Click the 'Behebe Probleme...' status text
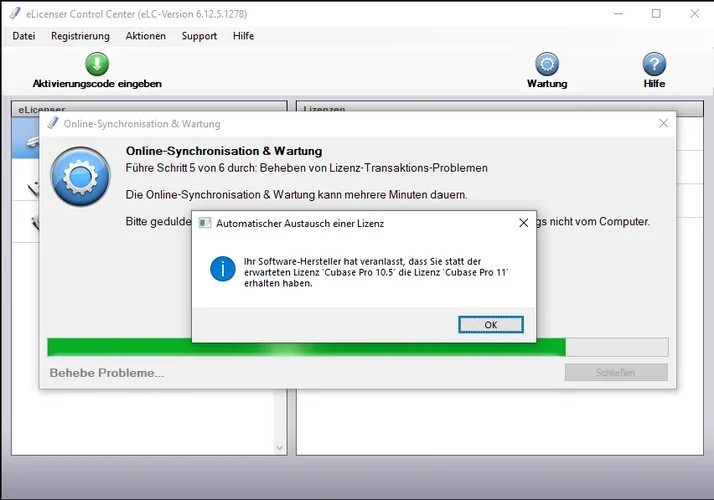Screen dimensions: 714x500 [107, 373]
